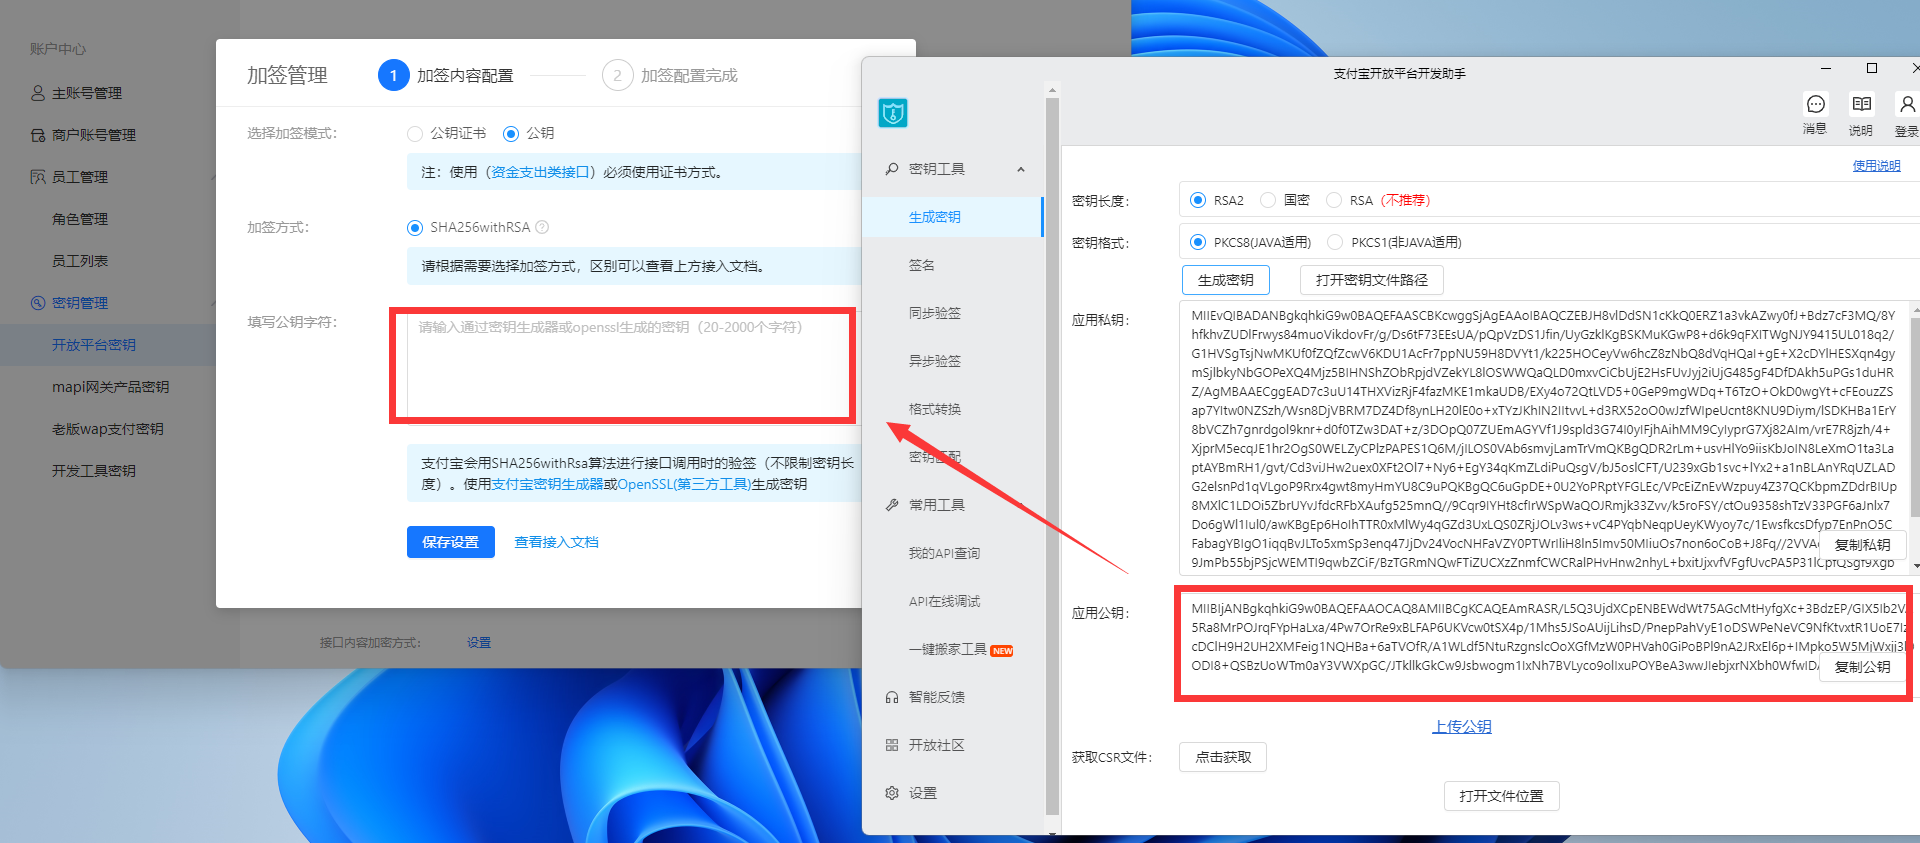The image size is (1920, 843).
Task: Click the 应用私钥 text box
Action: pyautogui.click(x=1544, y=437)
